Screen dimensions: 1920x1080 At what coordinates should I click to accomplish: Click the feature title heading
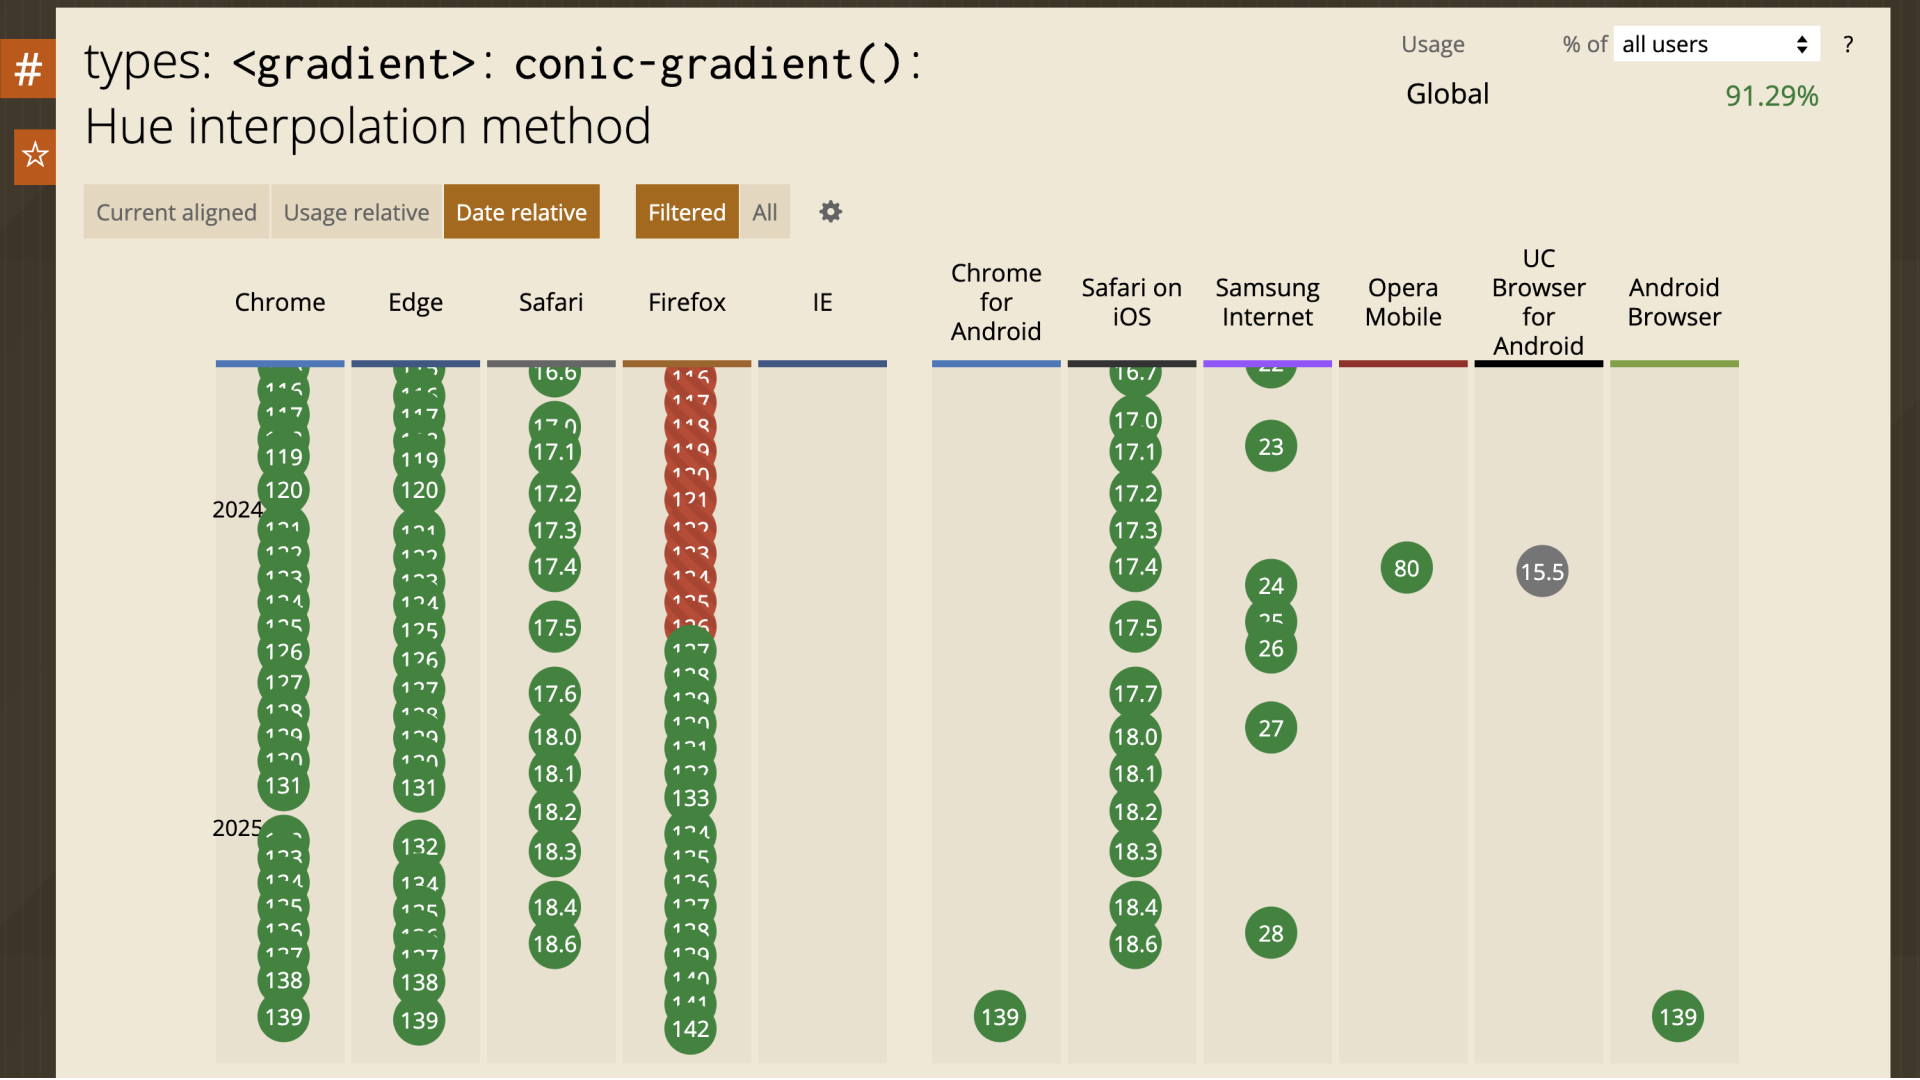tap(502, 94)
